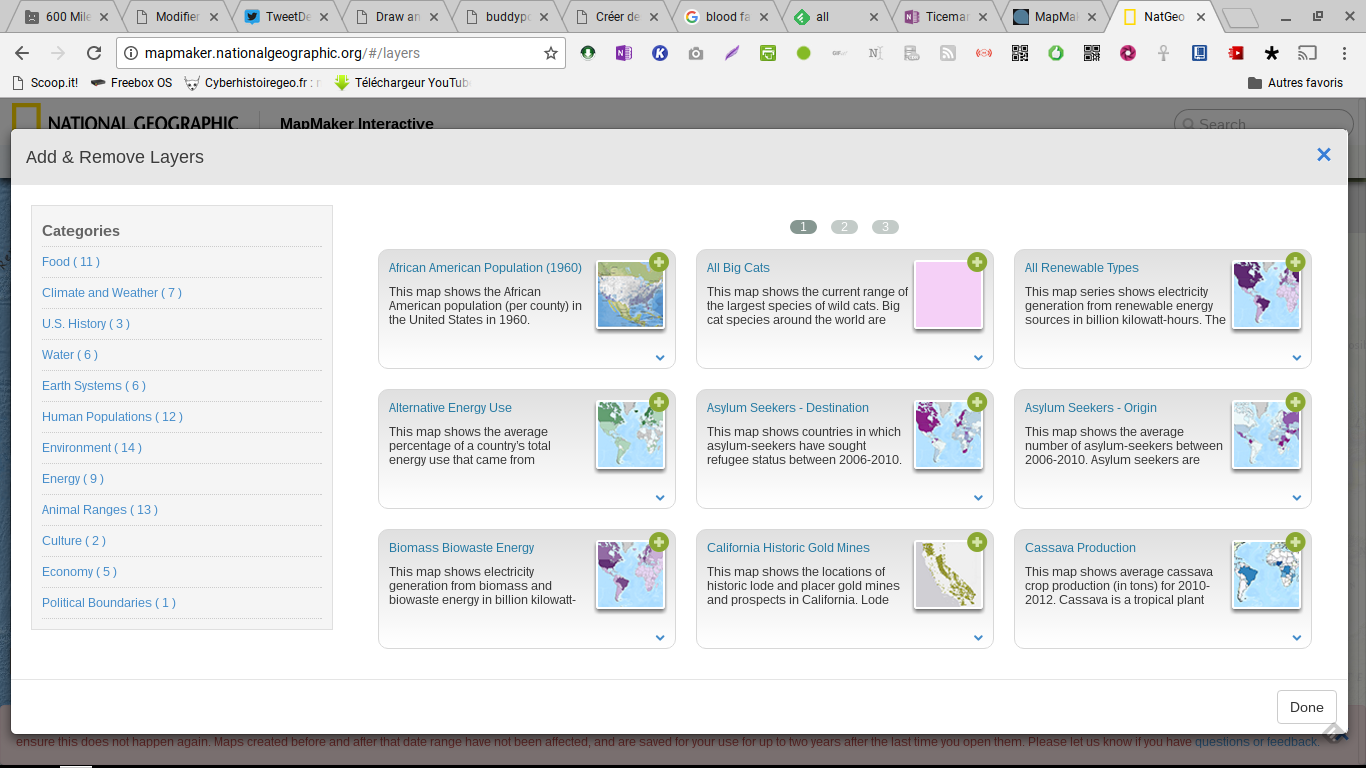The height and width of the screenshot is (768, 1366).
Task: Expand the All Big Cats description
Action: click(978, 358)
